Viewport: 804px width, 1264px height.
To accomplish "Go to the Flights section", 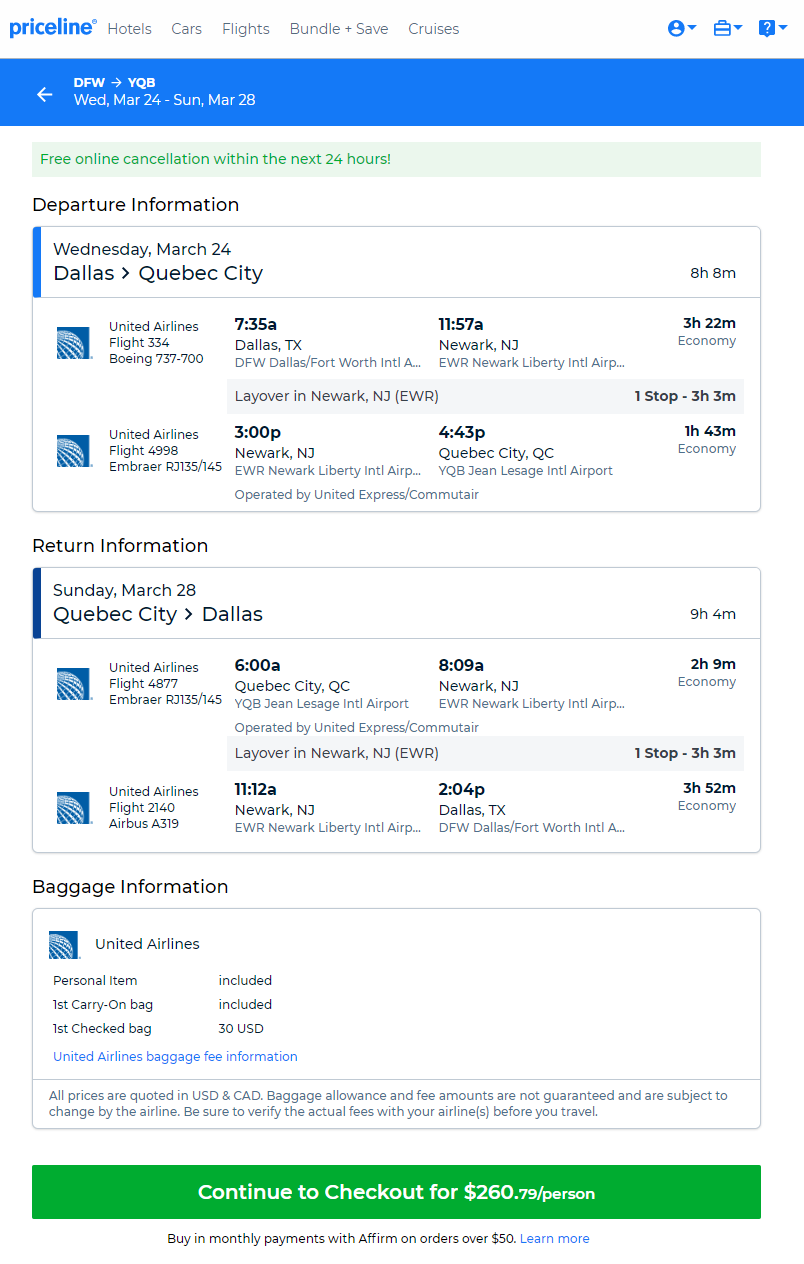I will 246,29.
